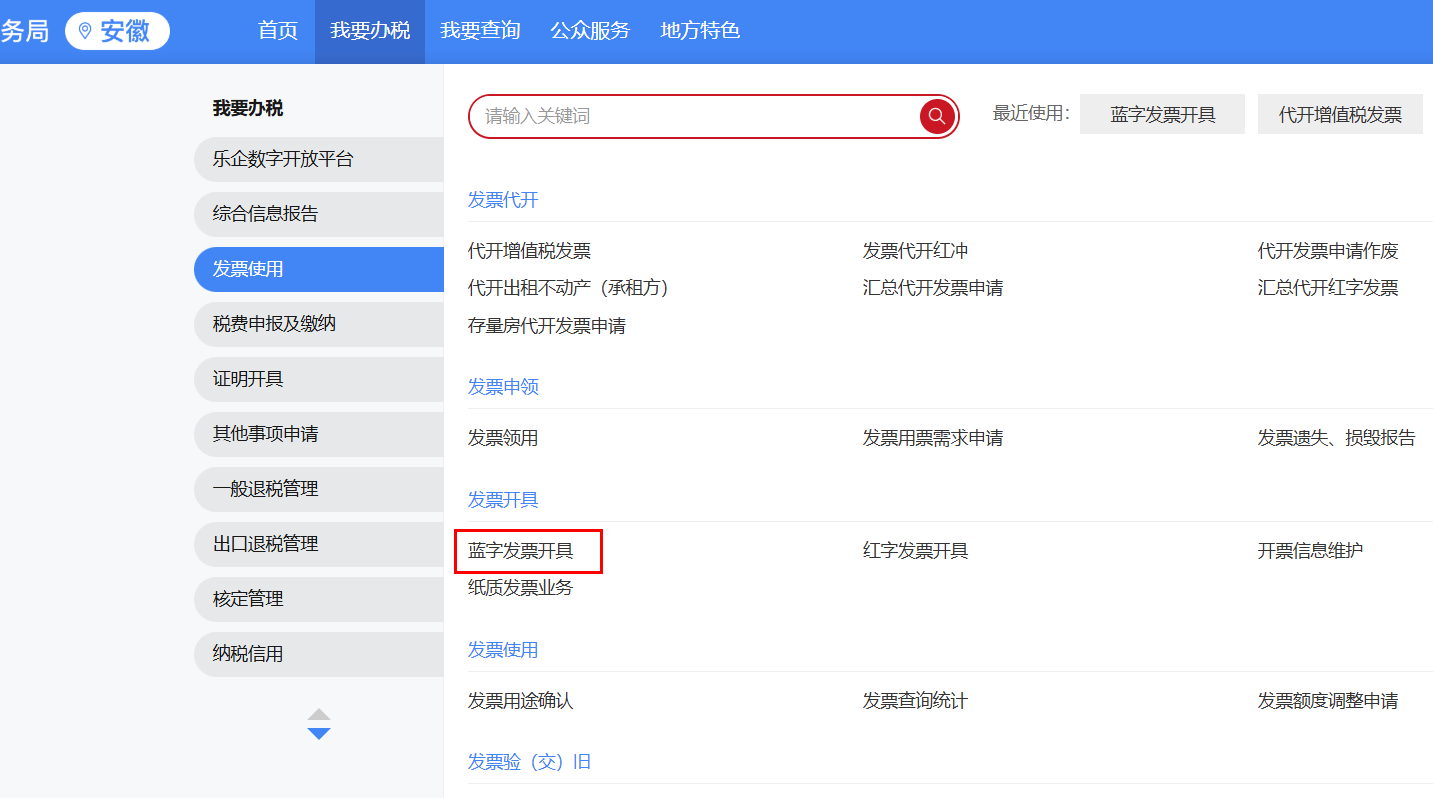
Task: Select sidebar item 一般退税管理
Action: click(x=319, y=489)
